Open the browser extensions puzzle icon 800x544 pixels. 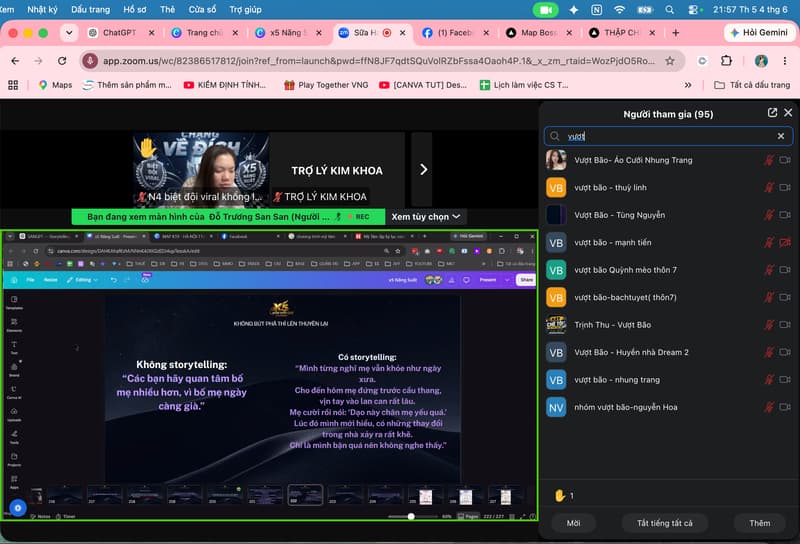[x=726, y=61]
